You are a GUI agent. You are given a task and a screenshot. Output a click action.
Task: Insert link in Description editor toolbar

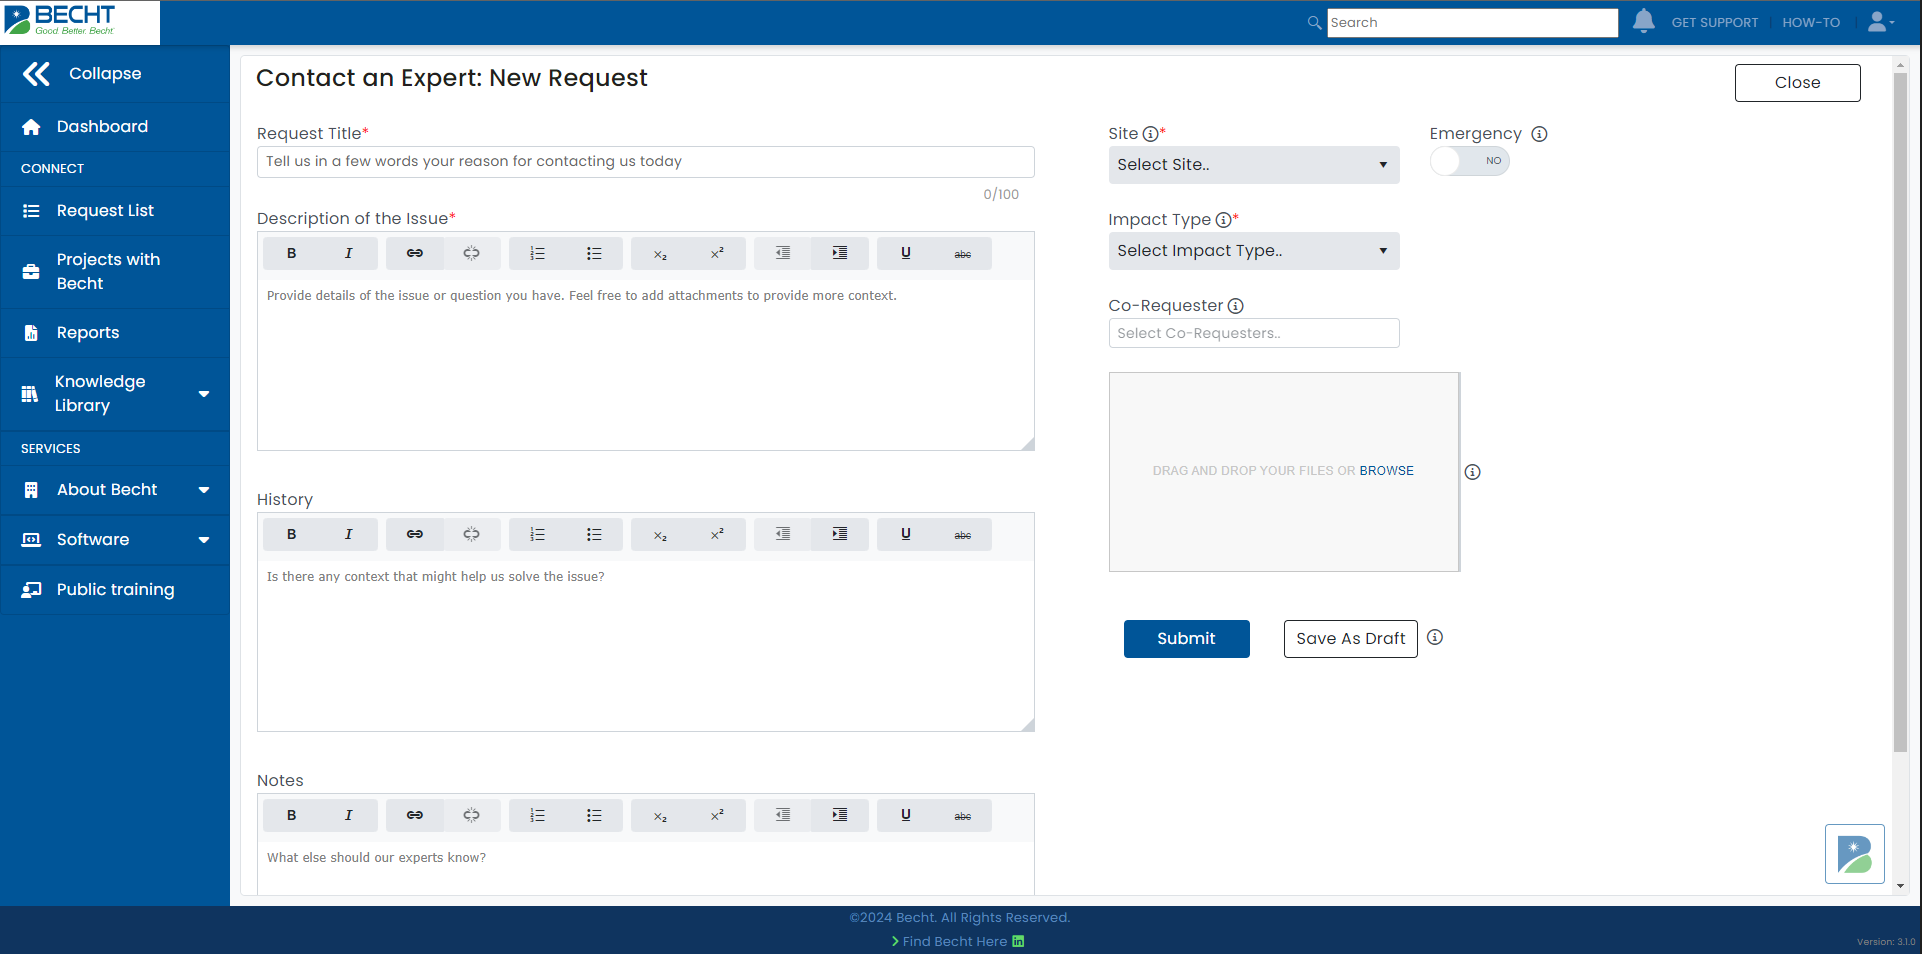pyautogui.click(x=414, y=254)
